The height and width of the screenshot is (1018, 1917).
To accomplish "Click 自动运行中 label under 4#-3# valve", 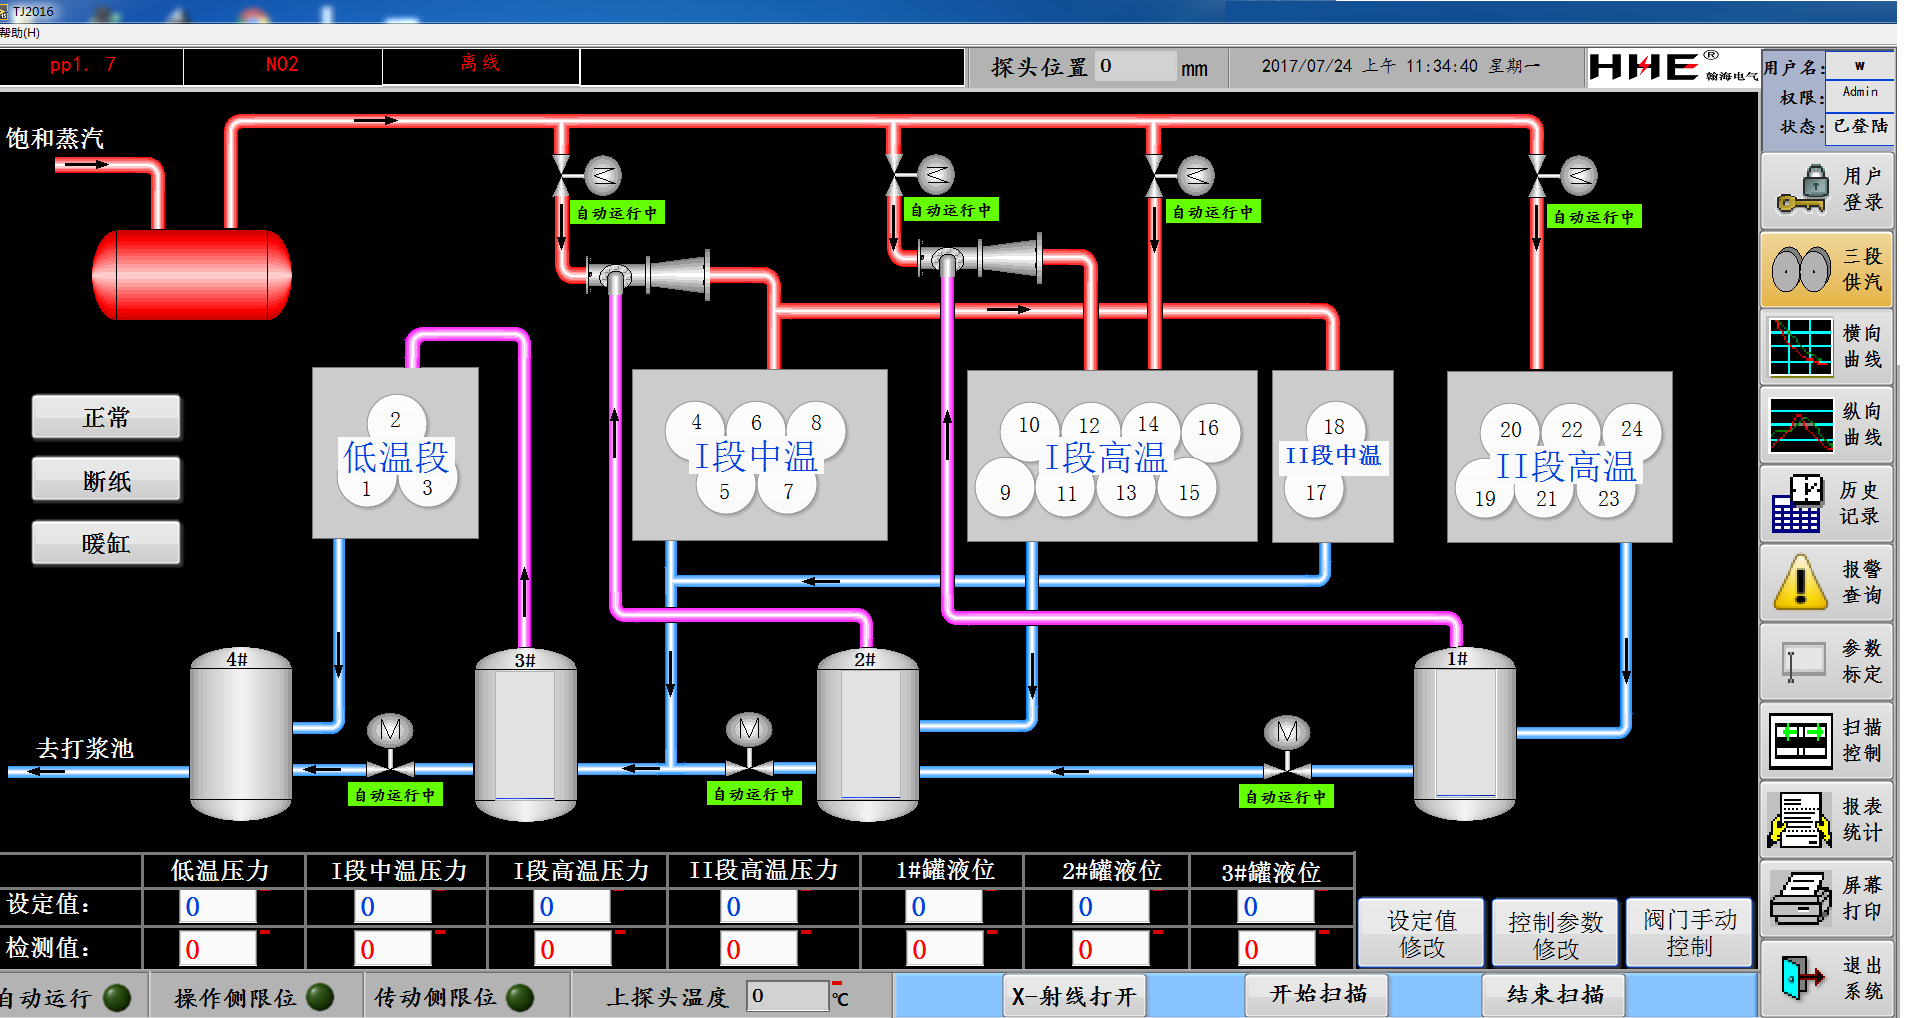I will [395, 795].
